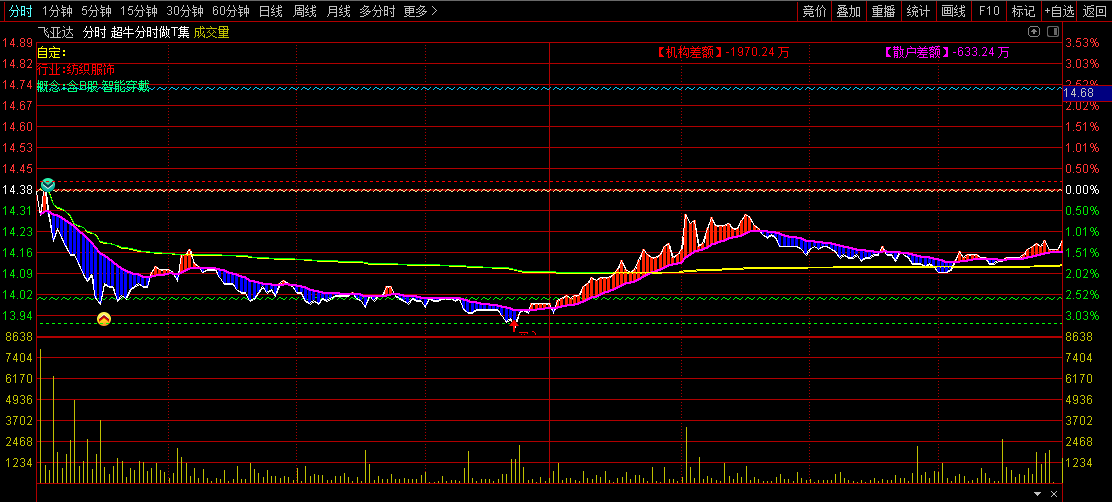Toggle the side panel layout icon

pos(1052,32)
